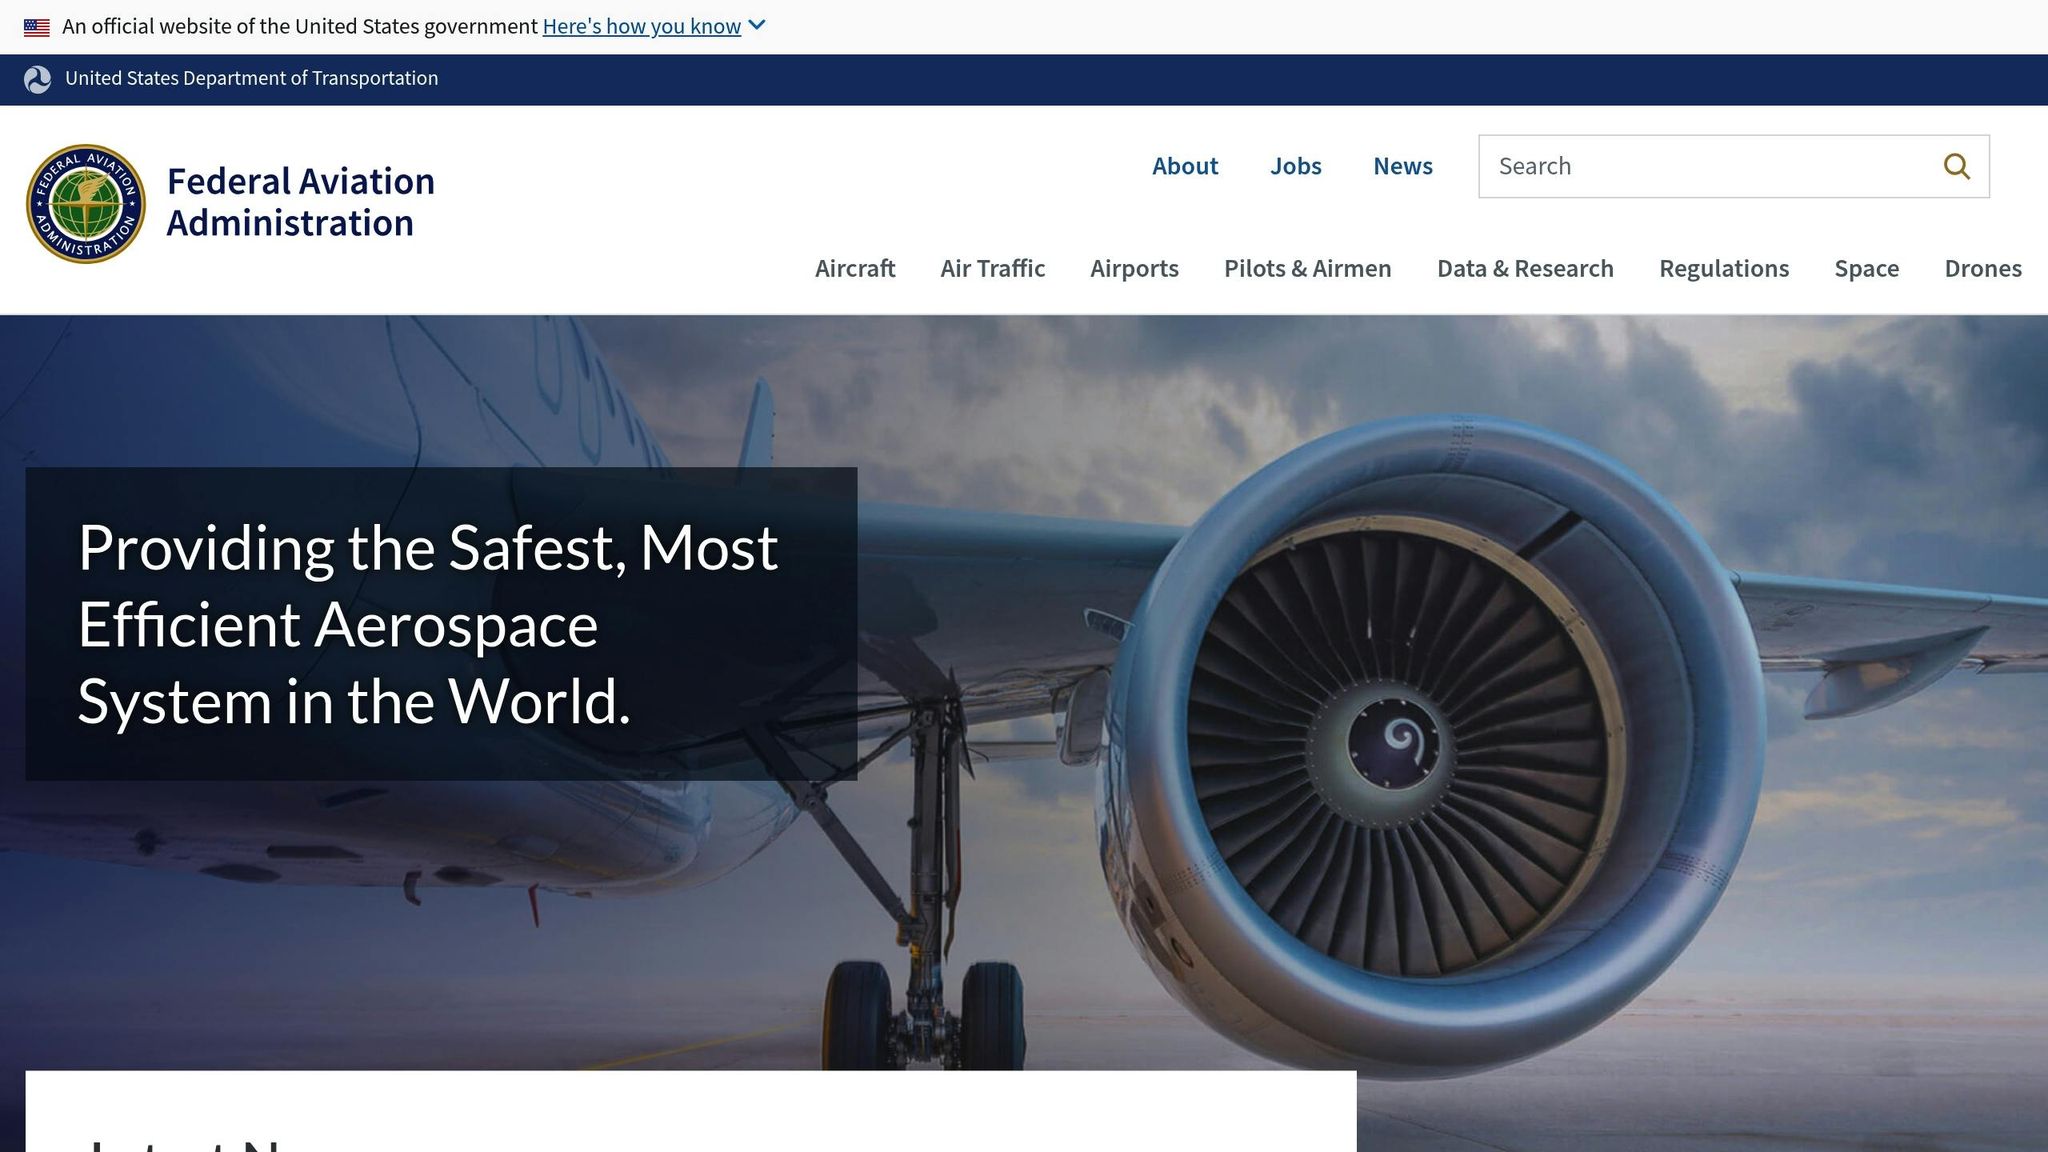Open the Aircraft navigation menu
The width and height of the screenshot is (2048, 1152).
855,269
